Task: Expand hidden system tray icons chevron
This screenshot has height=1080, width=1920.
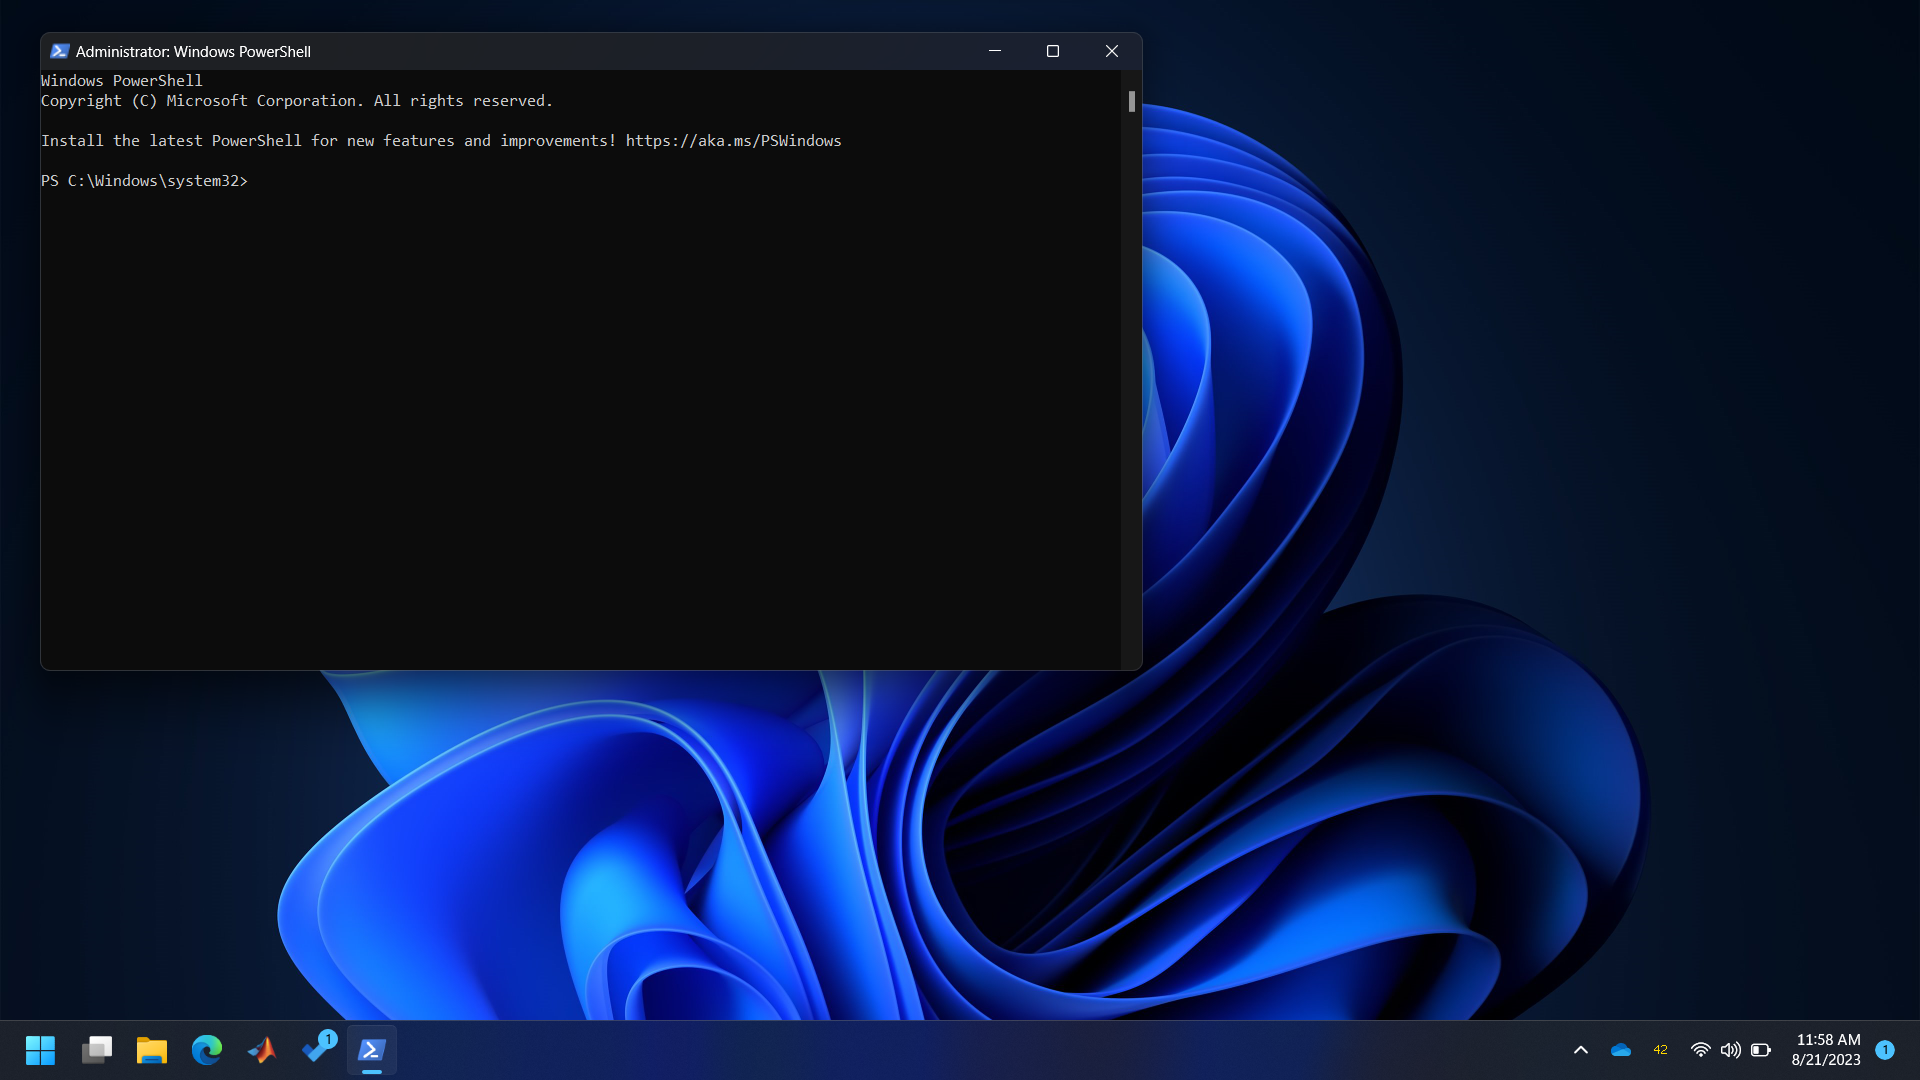Action: (x=1581, y=1050)
